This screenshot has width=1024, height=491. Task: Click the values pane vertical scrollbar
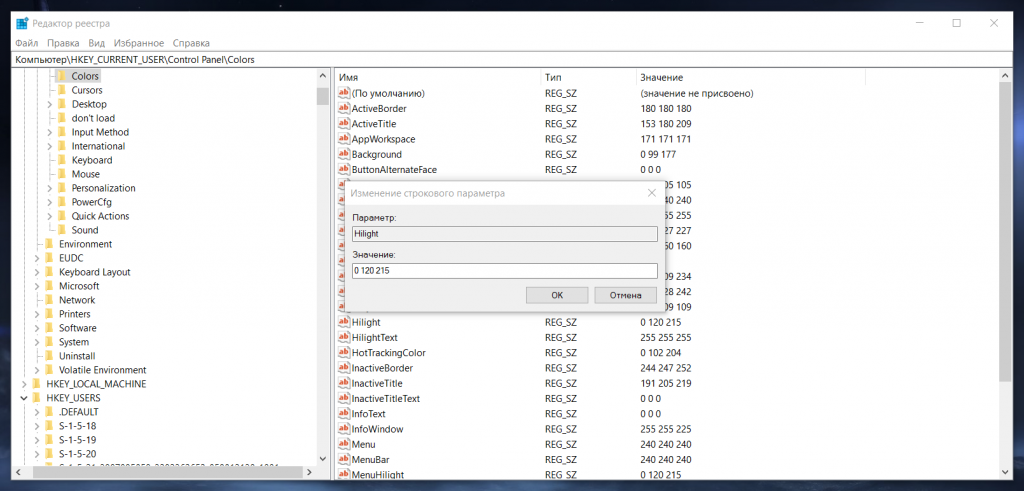click(x=1006, y=232)
